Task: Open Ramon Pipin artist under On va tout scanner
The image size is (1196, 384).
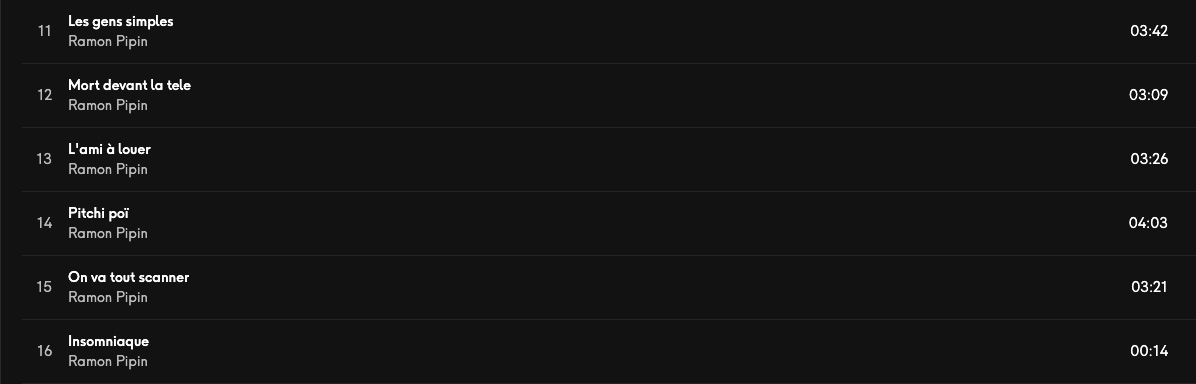Action: 108,298
